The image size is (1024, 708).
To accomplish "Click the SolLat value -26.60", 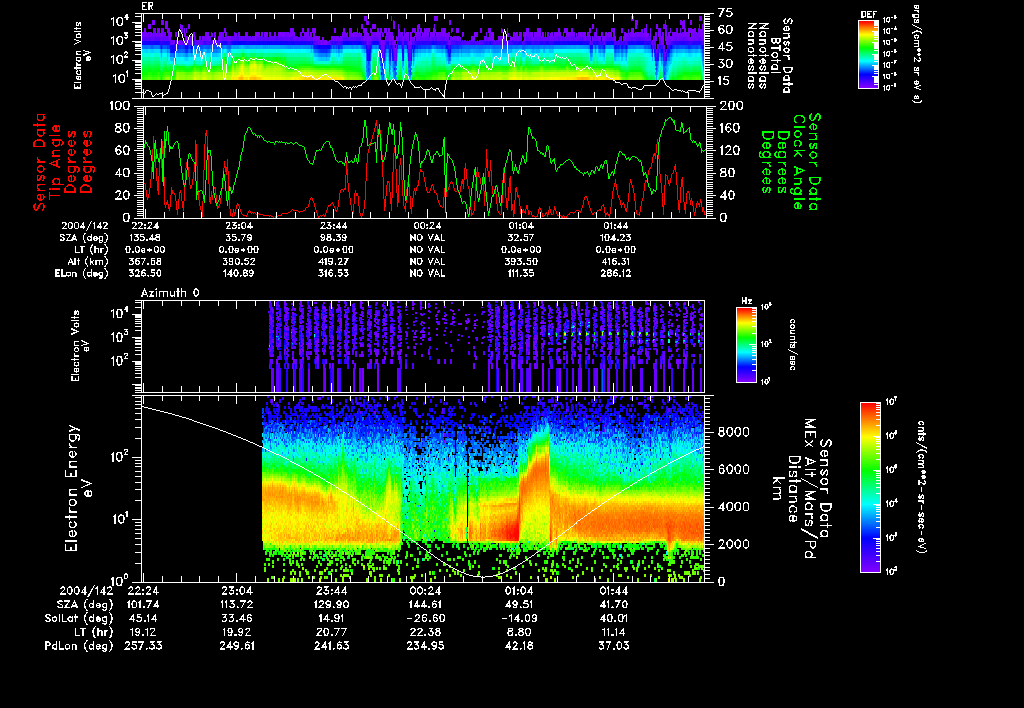I will coord(426,619).
